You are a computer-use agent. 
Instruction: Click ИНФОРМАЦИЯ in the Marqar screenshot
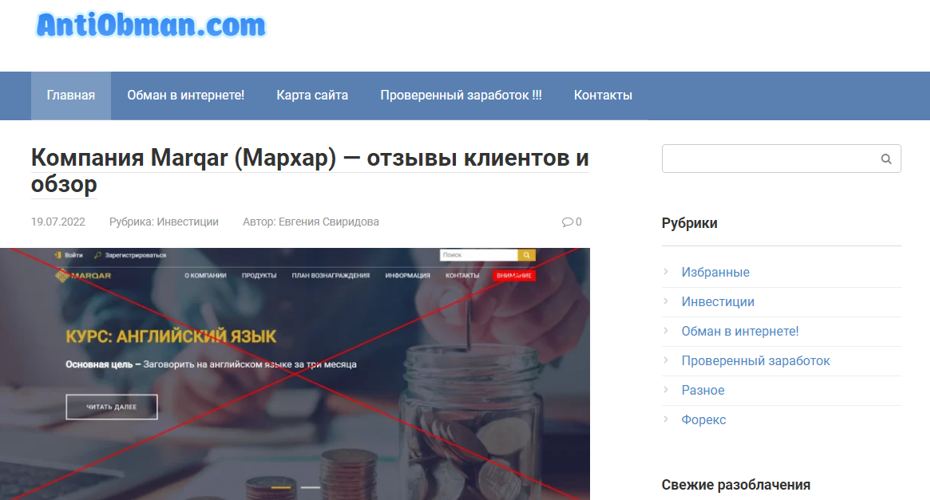click(x=407, y=275)
